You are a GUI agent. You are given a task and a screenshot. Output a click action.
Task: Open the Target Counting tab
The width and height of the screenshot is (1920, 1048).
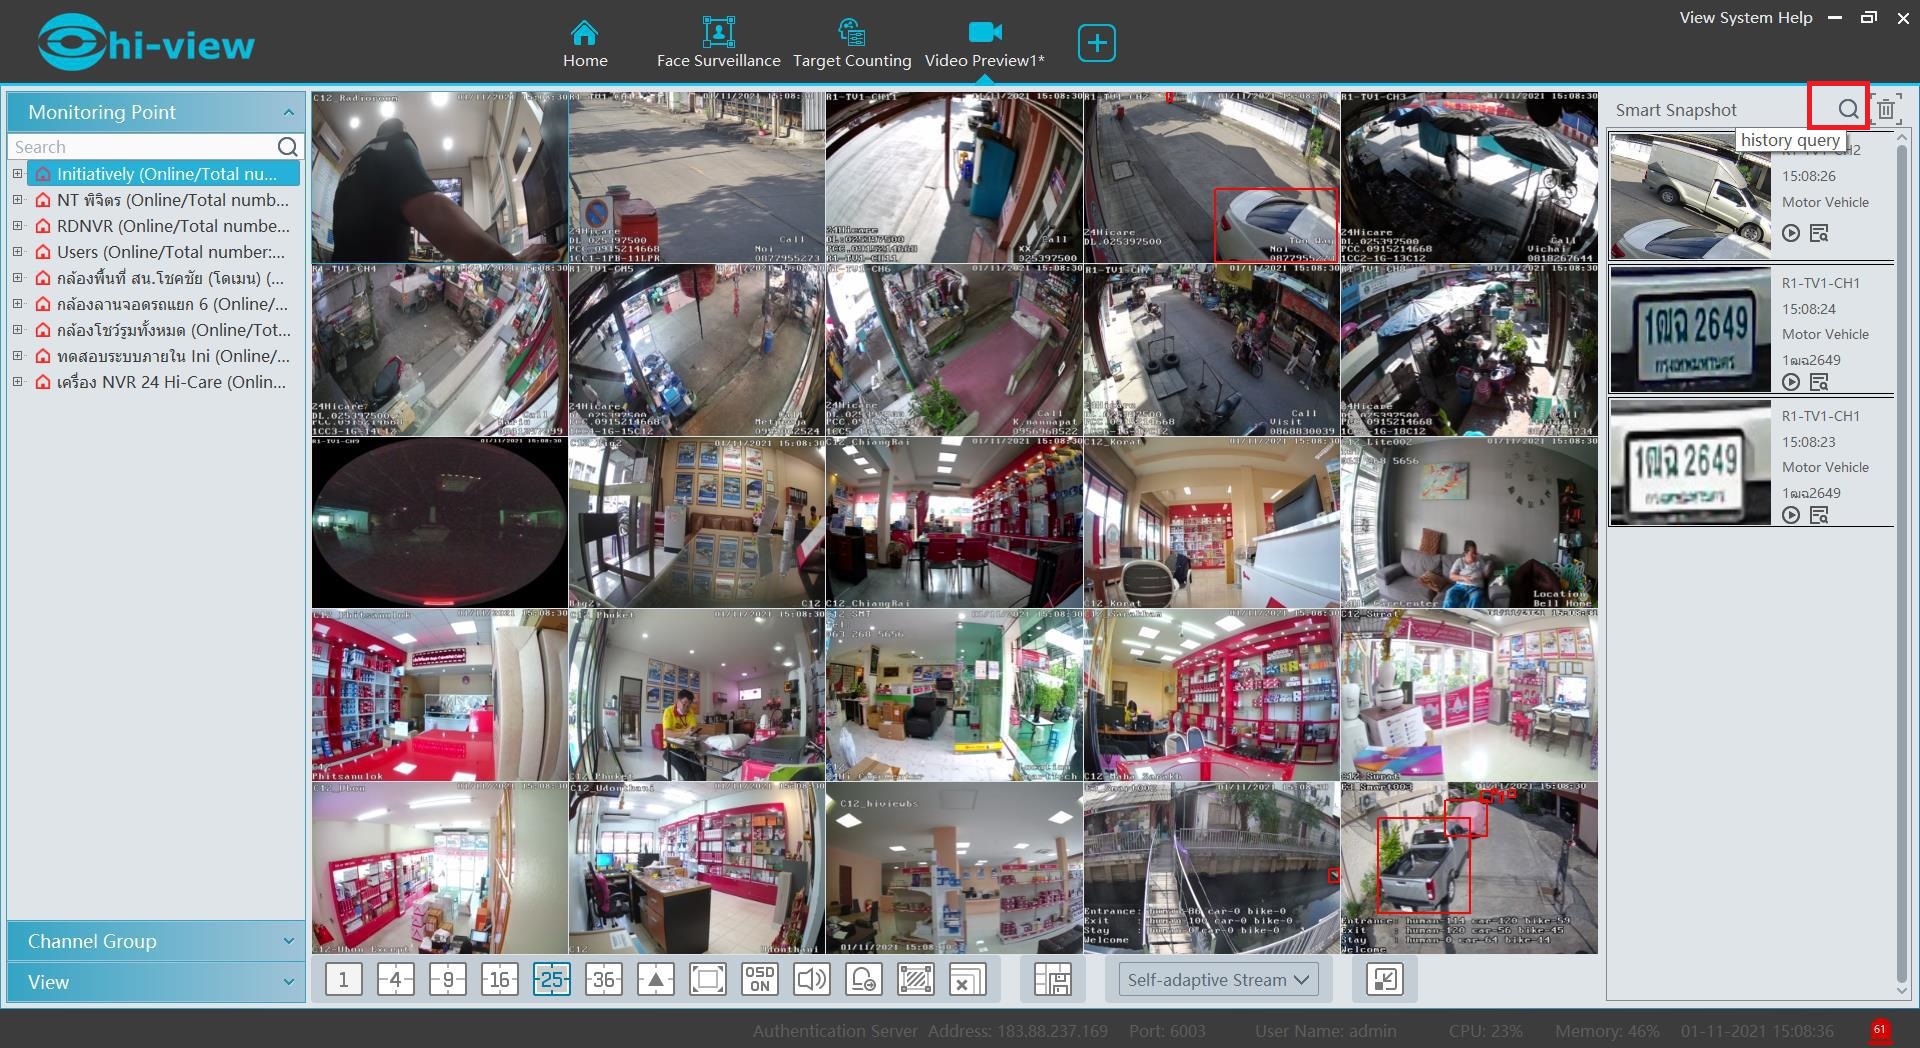[x=852, y=43]
